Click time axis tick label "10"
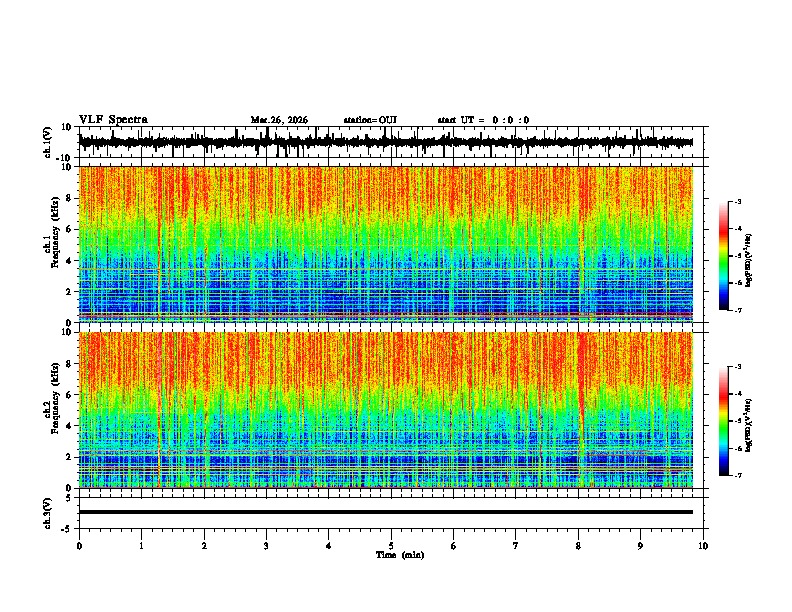 [703, 546]
